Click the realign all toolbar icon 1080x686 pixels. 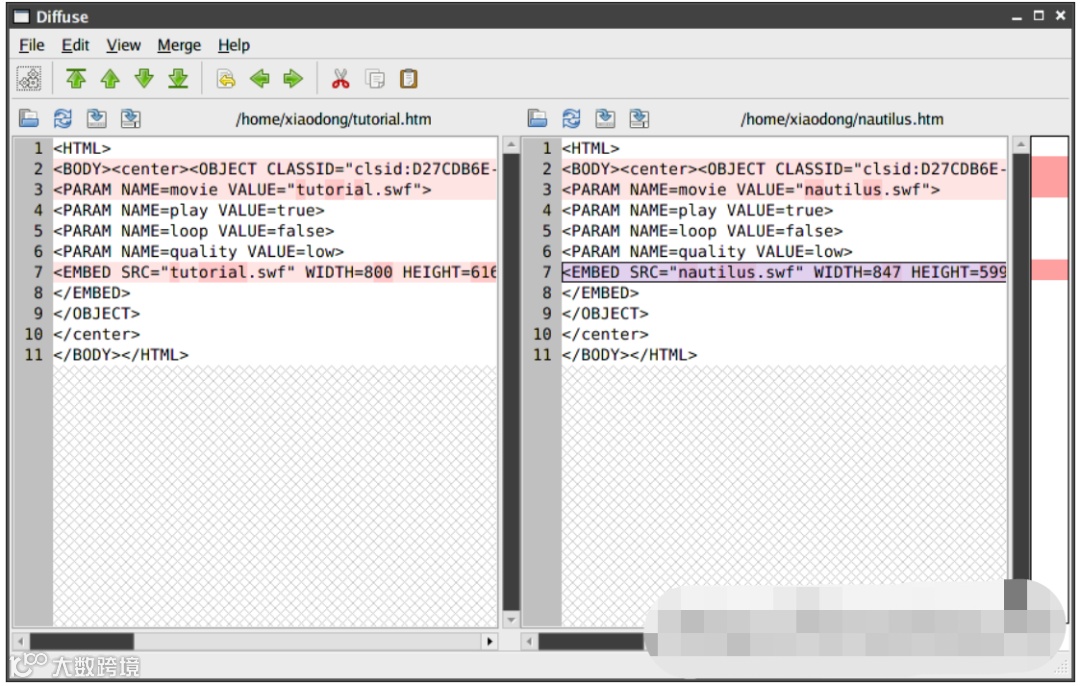tap(29, 79)
